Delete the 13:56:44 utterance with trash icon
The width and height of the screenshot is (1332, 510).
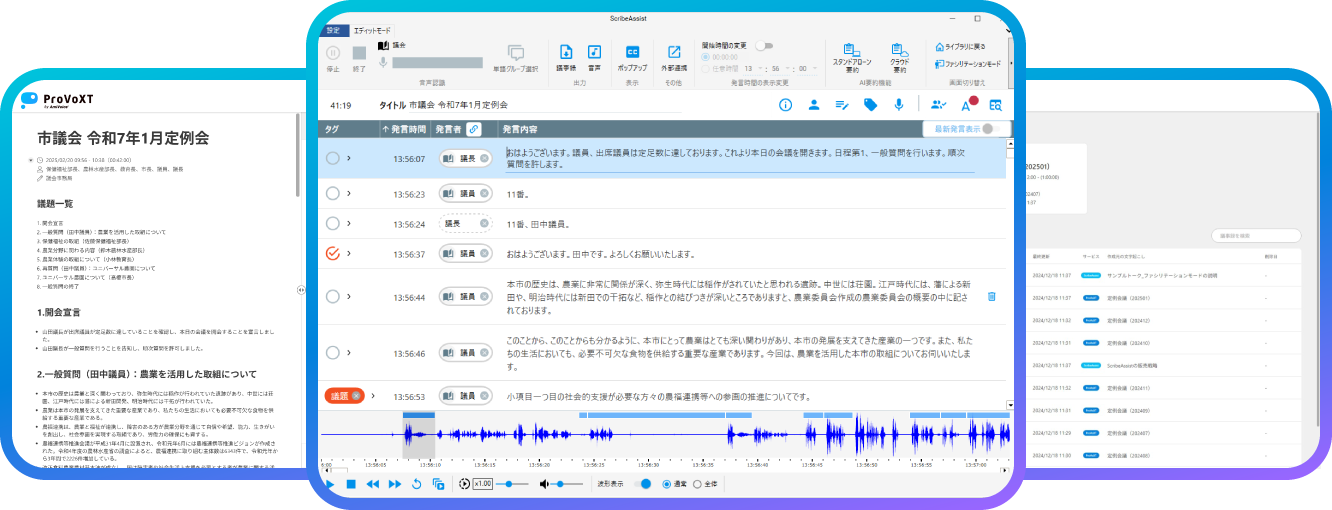(x=991, y=297)
